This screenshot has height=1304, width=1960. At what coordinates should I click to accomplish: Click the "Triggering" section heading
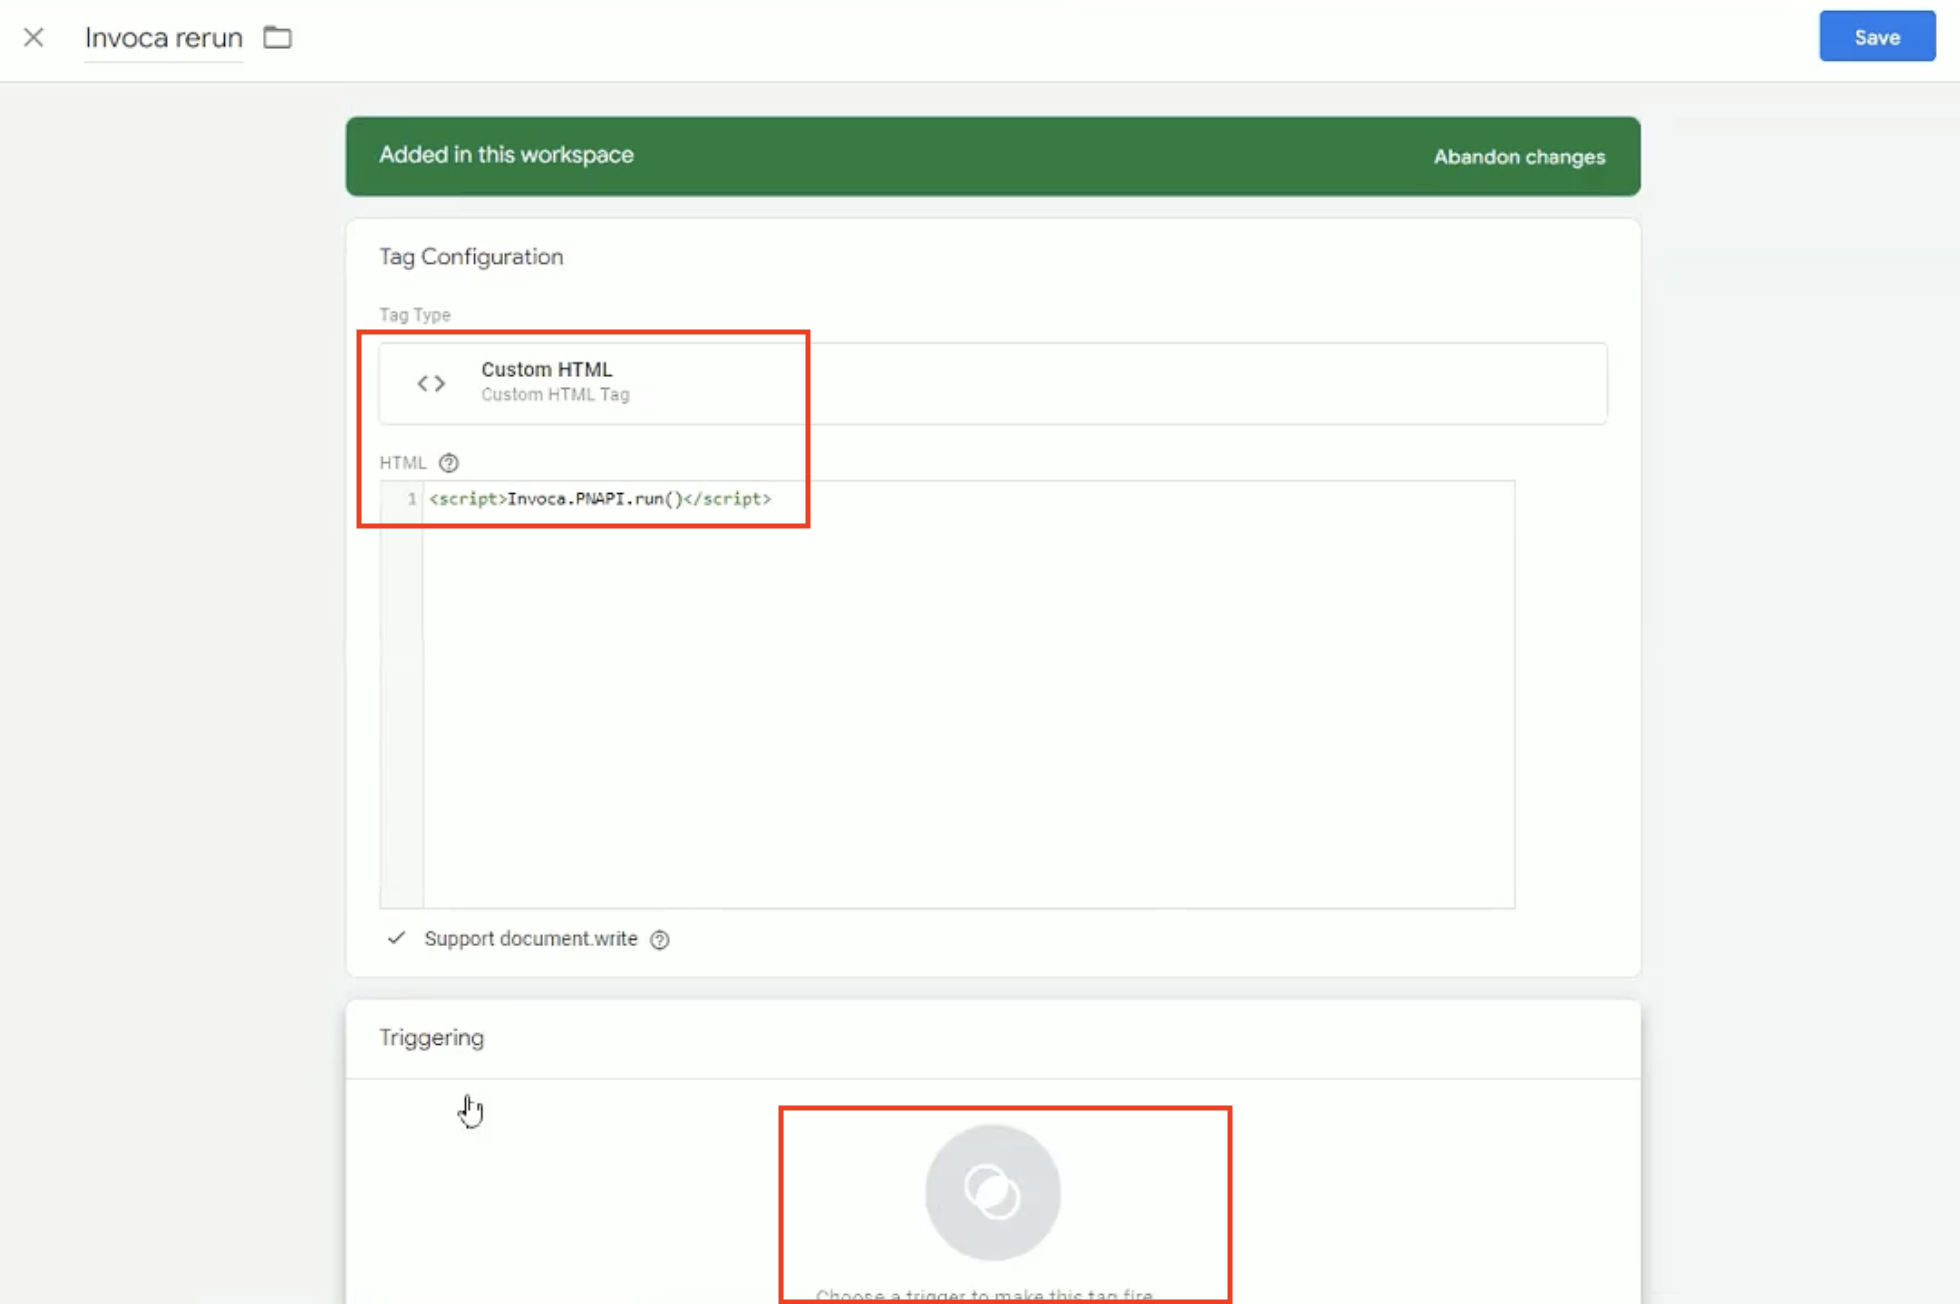(x=432, y=1038)
